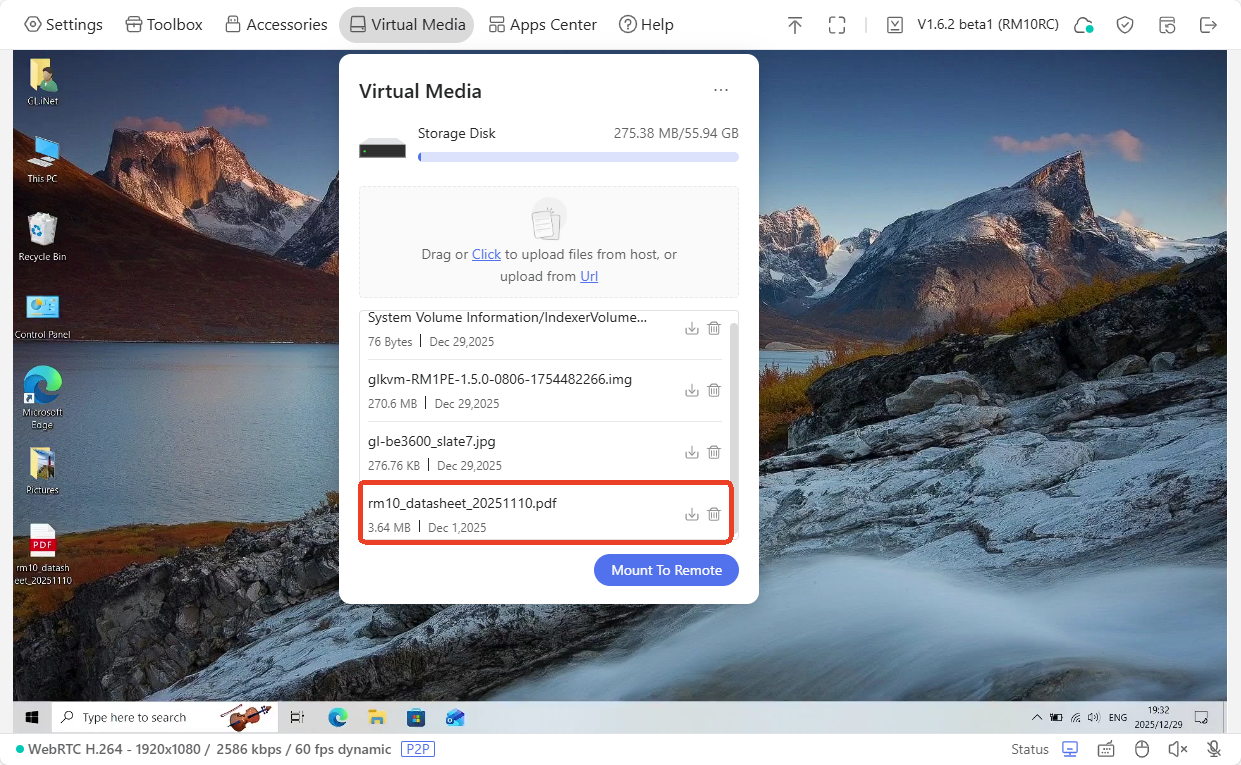Screen dimensions: 1241x765
Task: Click the Url upload link
Action: click(x=589, y=276)
